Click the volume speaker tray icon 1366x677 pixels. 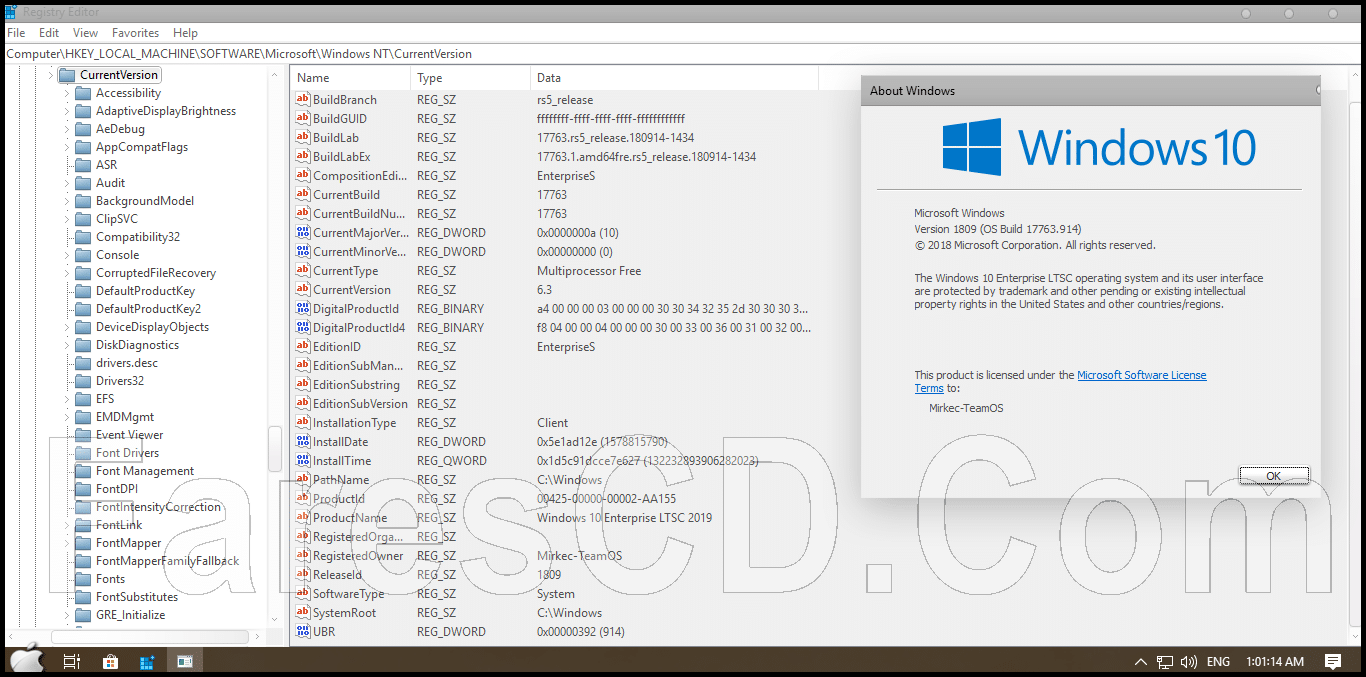click(1189, 662)
